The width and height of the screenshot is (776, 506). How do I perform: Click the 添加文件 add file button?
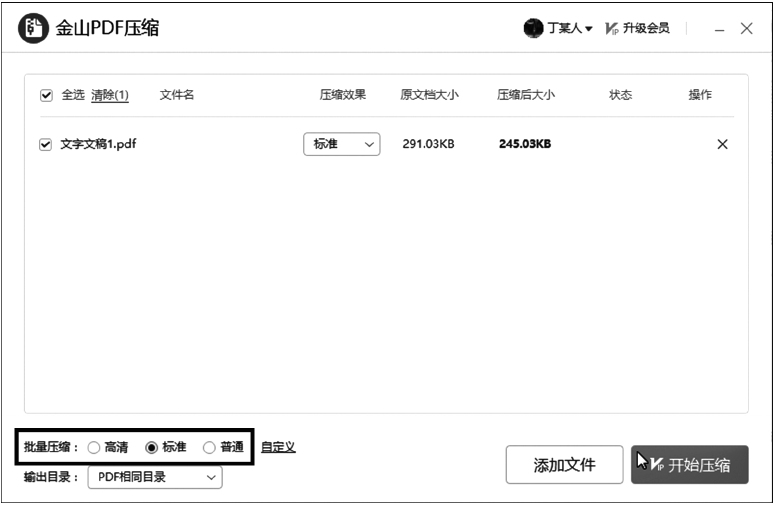(x=564, y=465)
